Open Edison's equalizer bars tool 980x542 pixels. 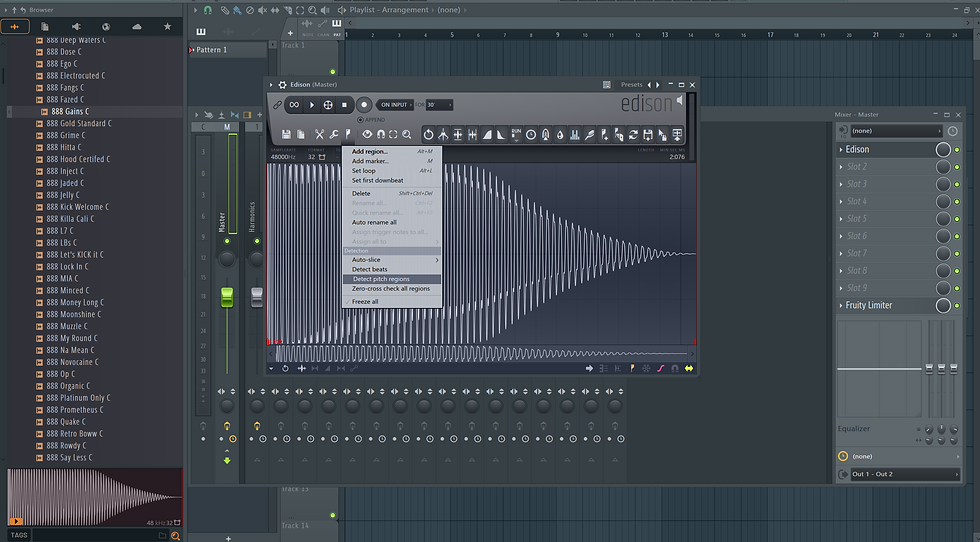(x=574, y=134)
